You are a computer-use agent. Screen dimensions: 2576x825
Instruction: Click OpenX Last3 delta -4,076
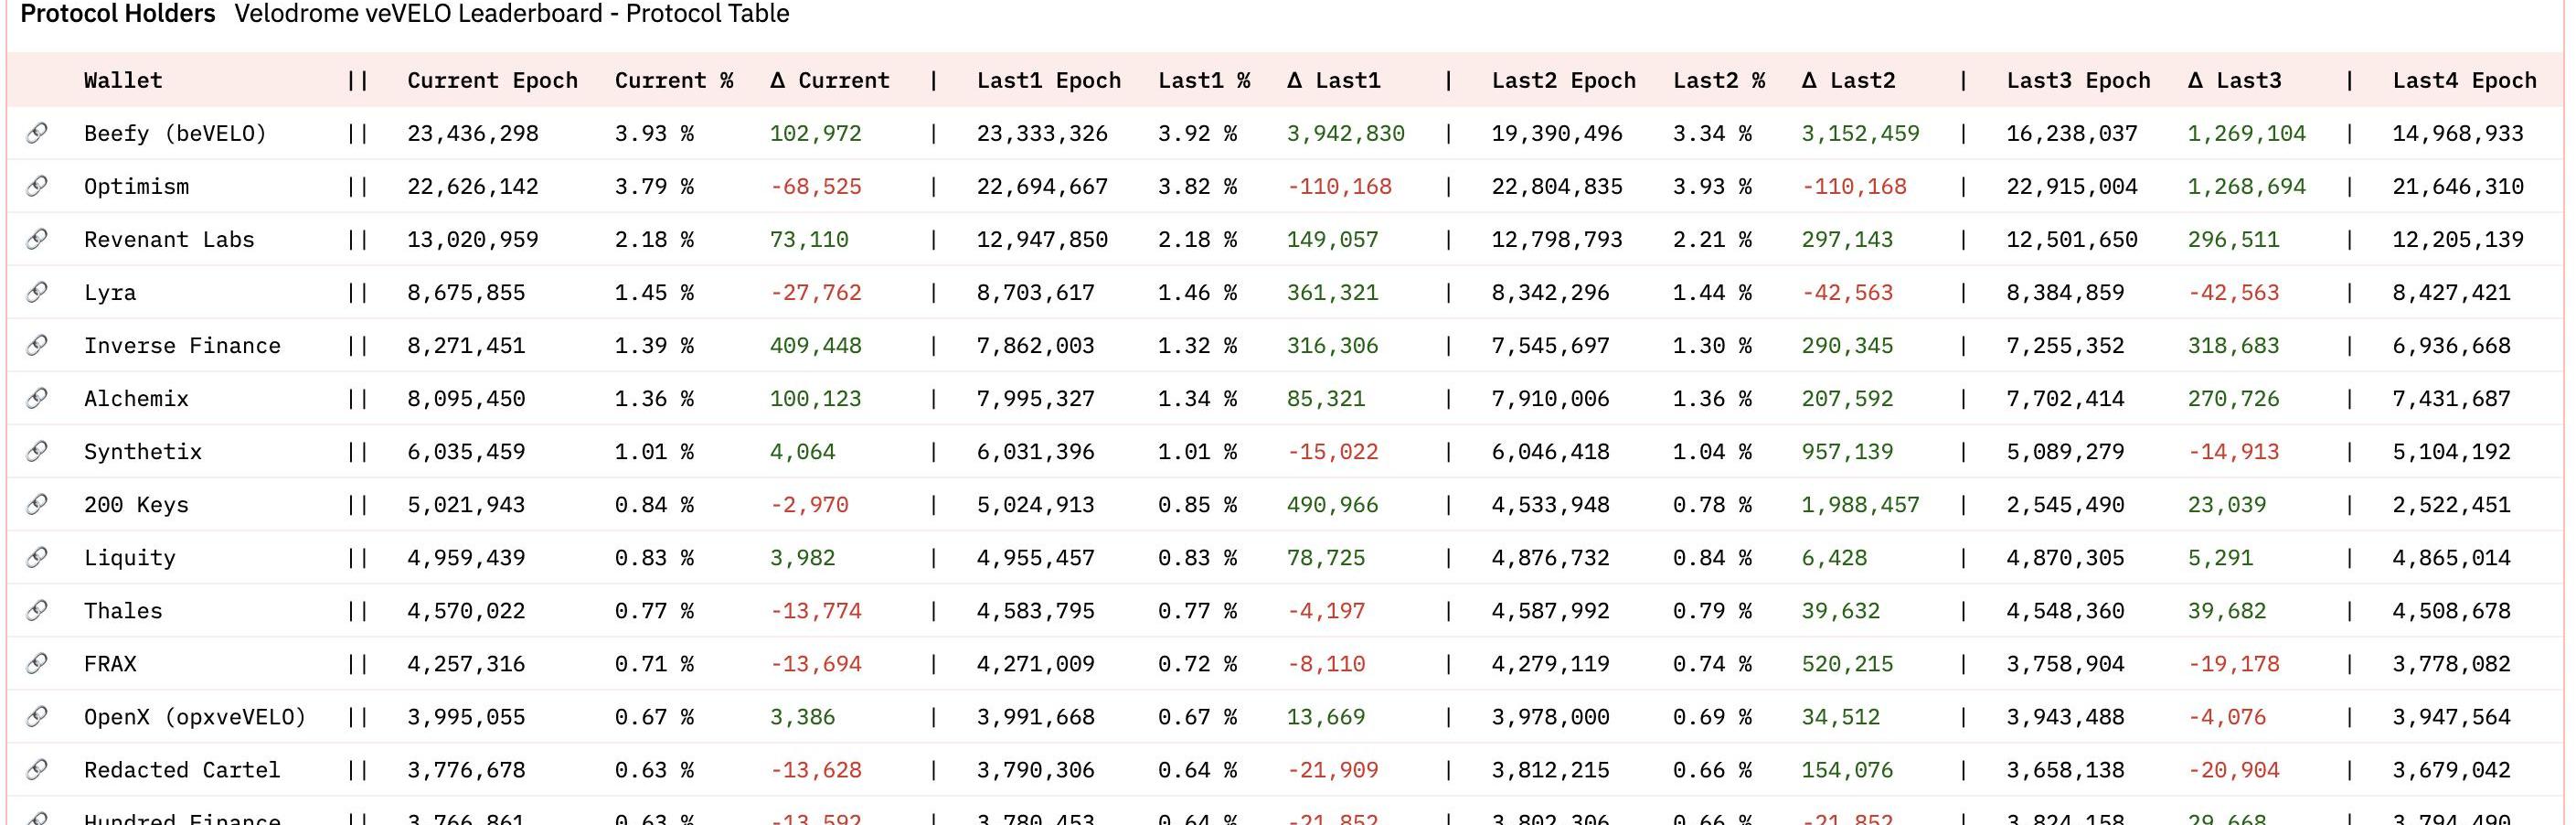pyautogui.click(x=2227, y=716)
